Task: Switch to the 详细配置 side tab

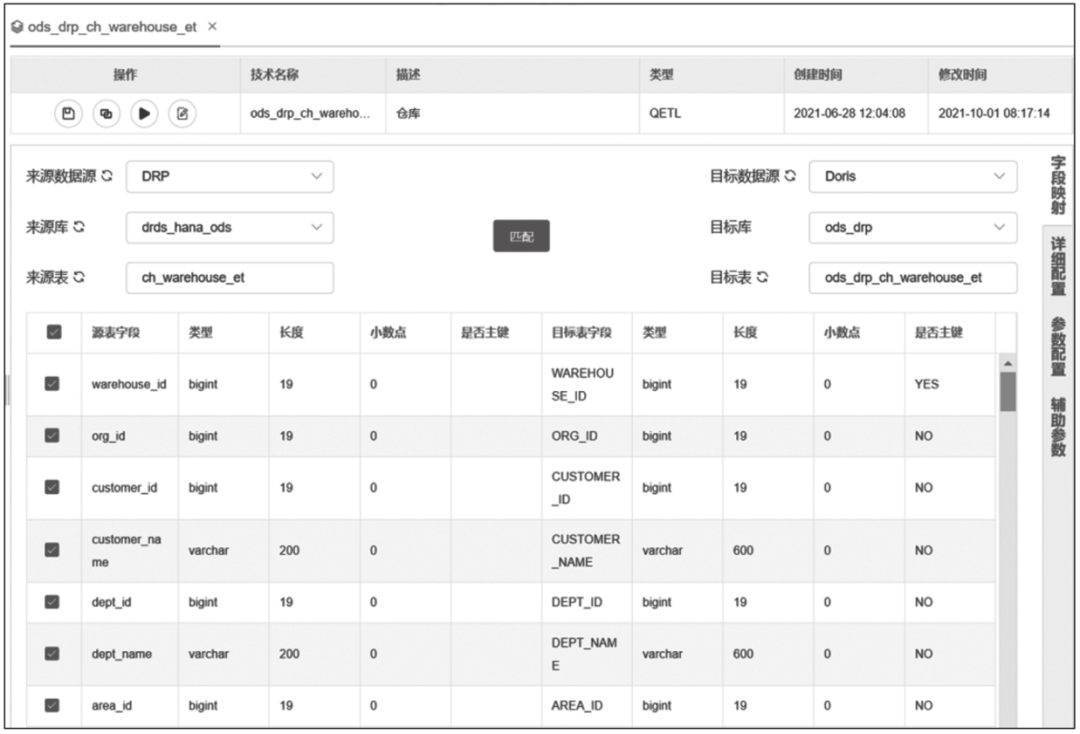Action: (x=1058, y=266)
